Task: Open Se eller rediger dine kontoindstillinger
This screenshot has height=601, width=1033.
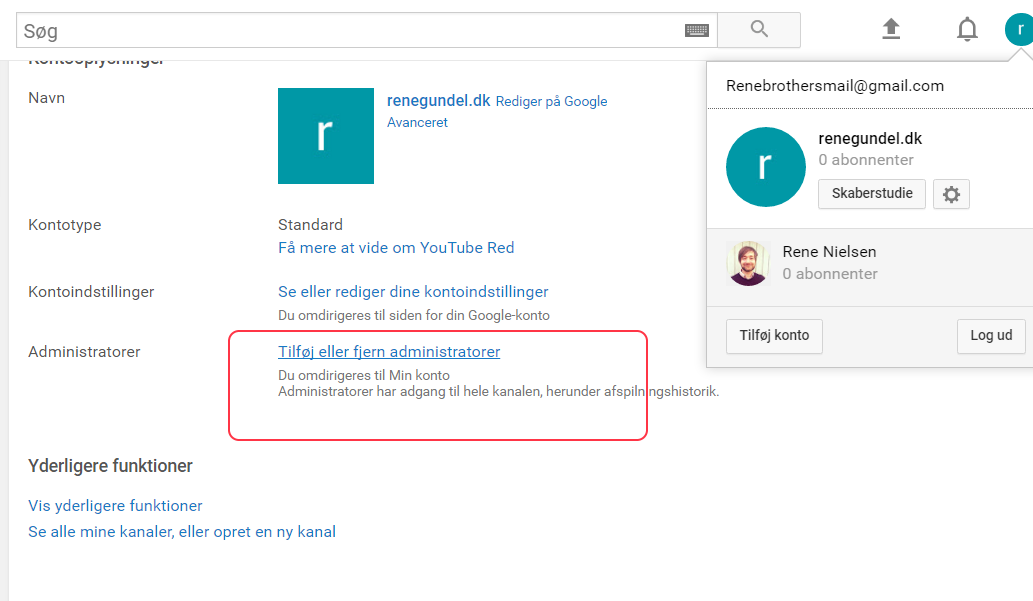Action: (x=413, y=292)
